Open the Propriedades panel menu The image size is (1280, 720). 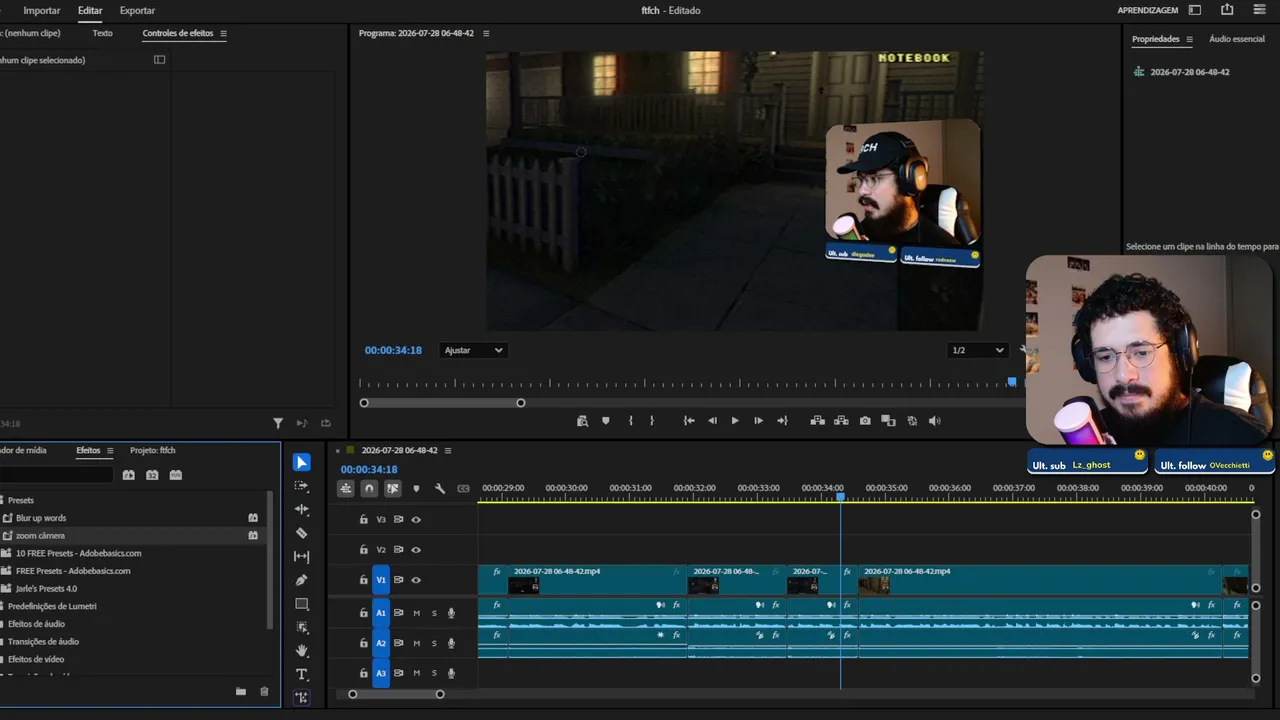click(1189, 39)
